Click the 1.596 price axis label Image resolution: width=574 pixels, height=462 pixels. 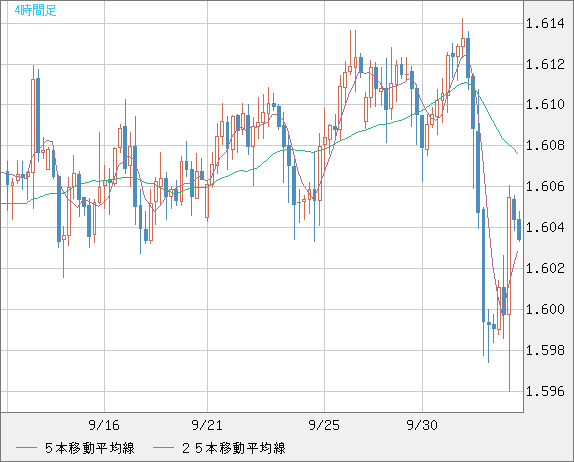(x=545, y=392)
